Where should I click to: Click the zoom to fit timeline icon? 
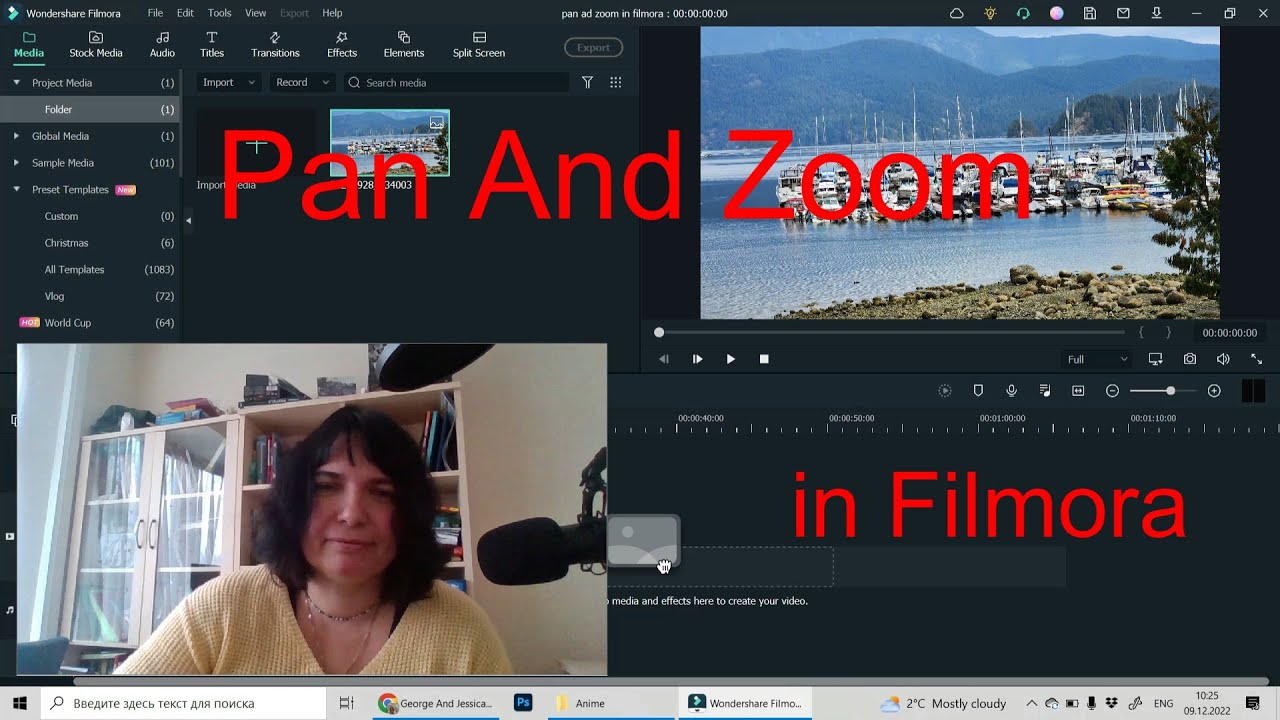pyautogui.click(x=1078, y=391)
